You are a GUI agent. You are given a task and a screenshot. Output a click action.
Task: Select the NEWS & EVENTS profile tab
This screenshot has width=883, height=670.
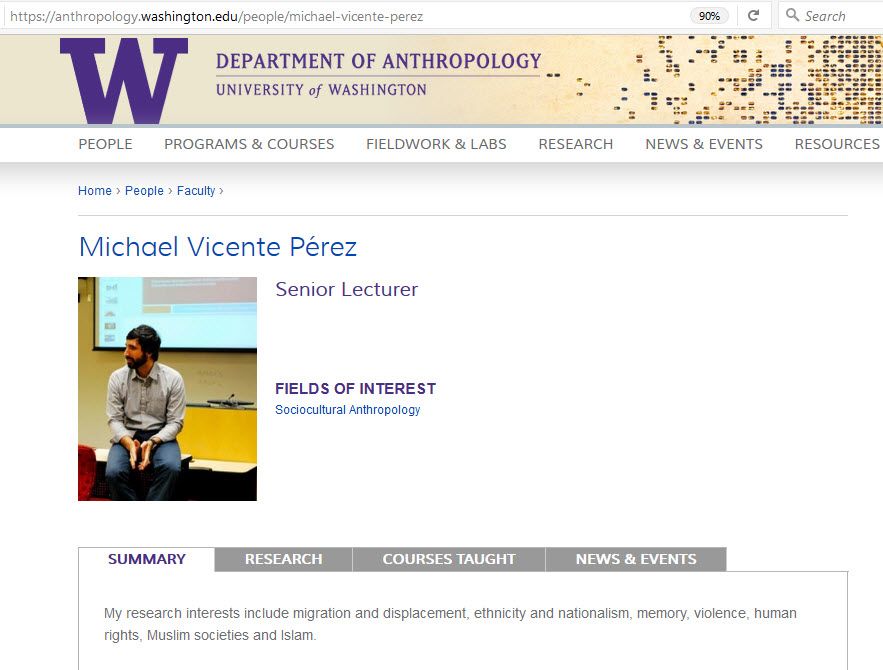(x=634, y=559)
